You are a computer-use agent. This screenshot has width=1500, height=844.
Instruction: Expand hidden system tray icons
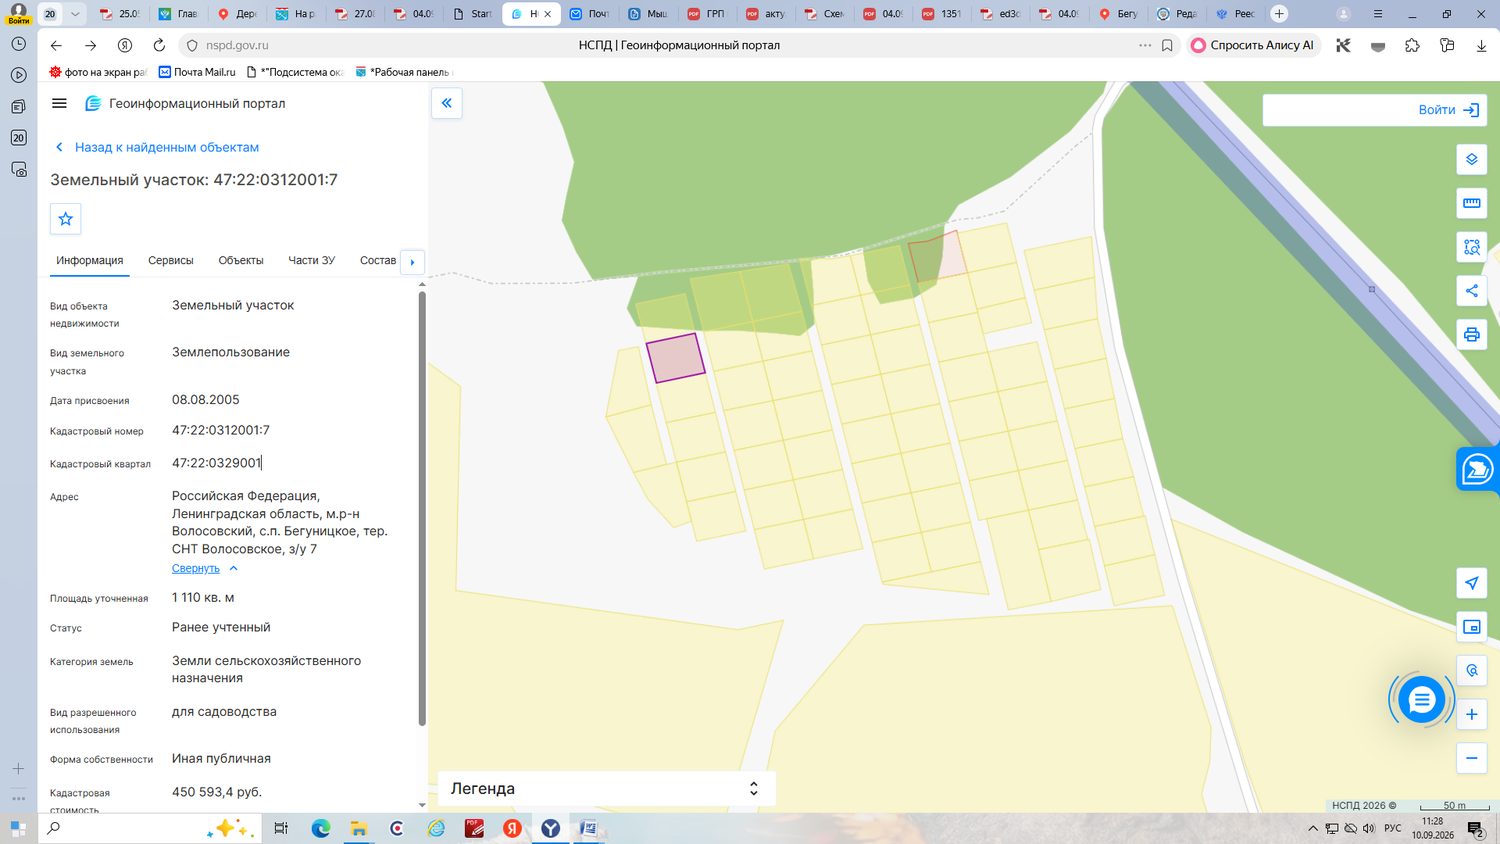1313,829
